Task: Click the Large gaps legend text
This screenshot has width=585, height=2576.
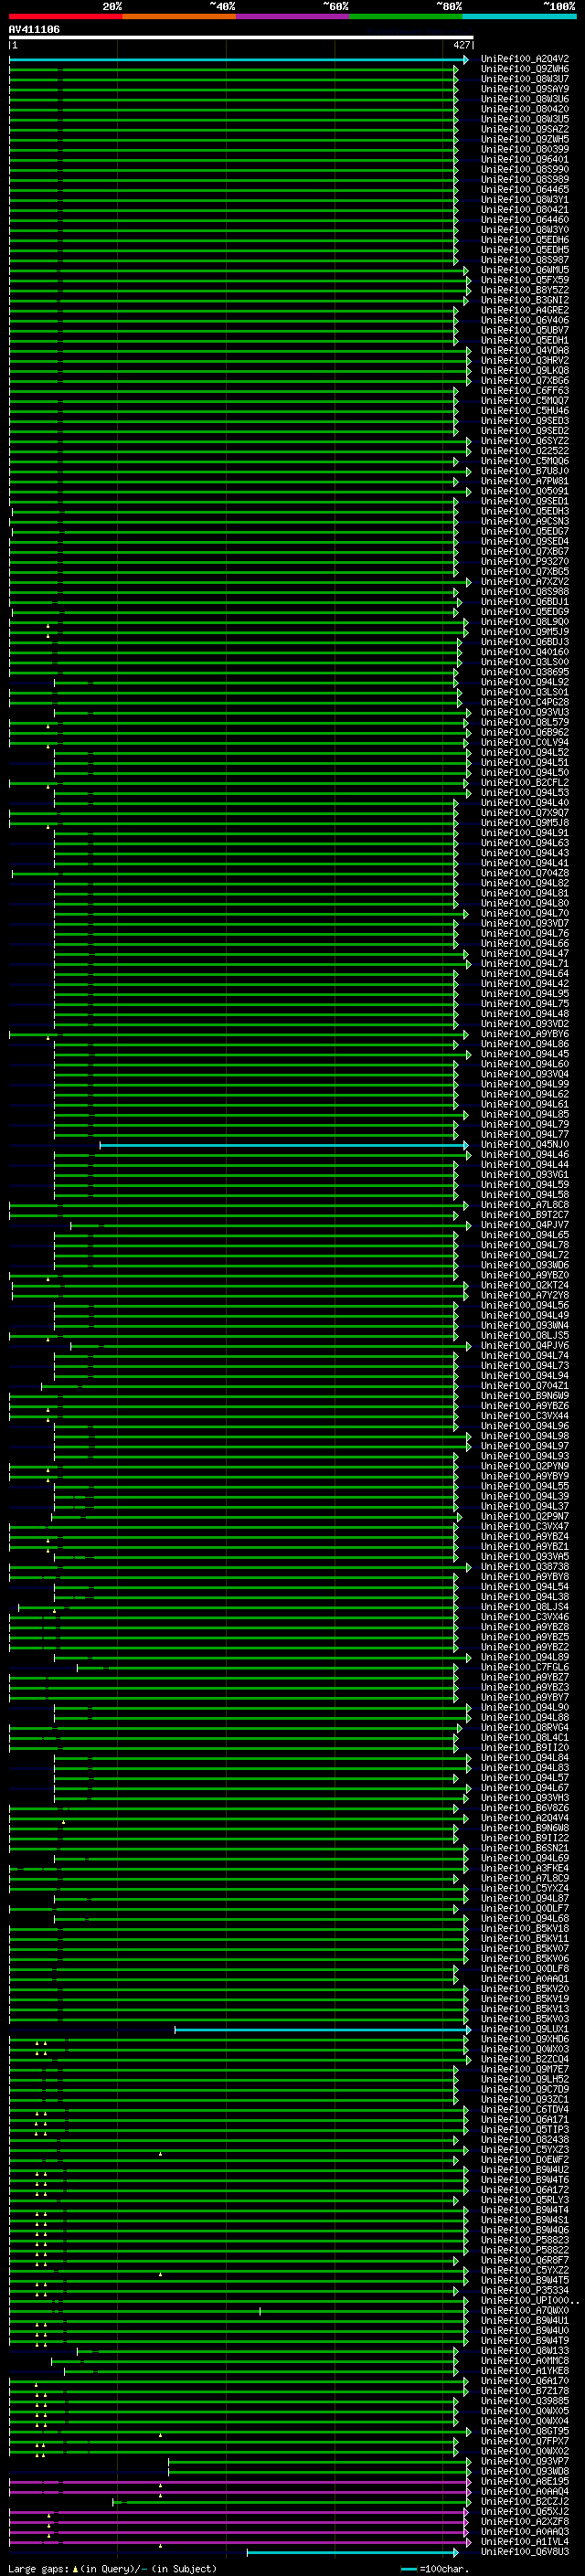Action: pos(112,2568)
